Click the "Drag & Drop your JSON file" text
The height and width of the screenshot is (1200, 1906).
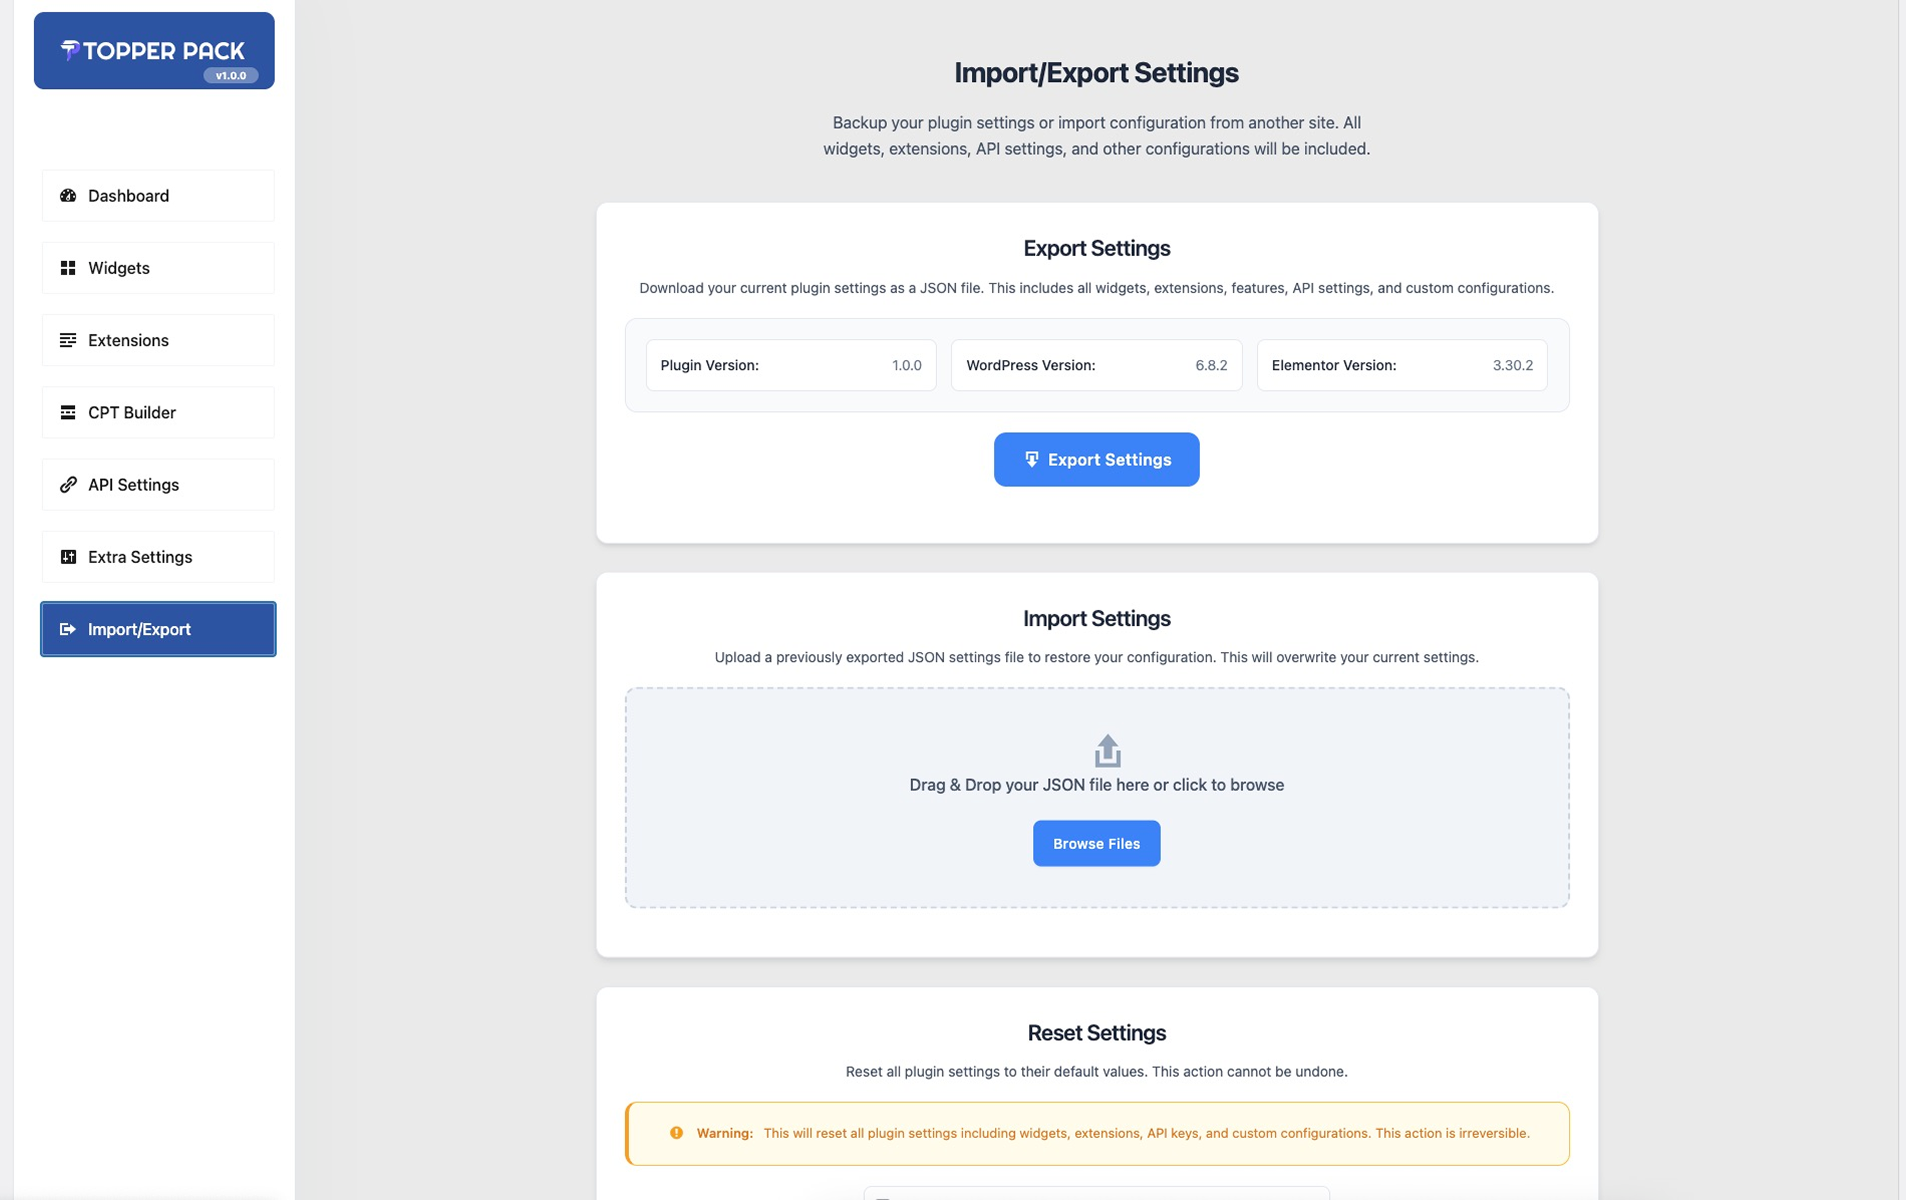click(x=1096, y=785)
